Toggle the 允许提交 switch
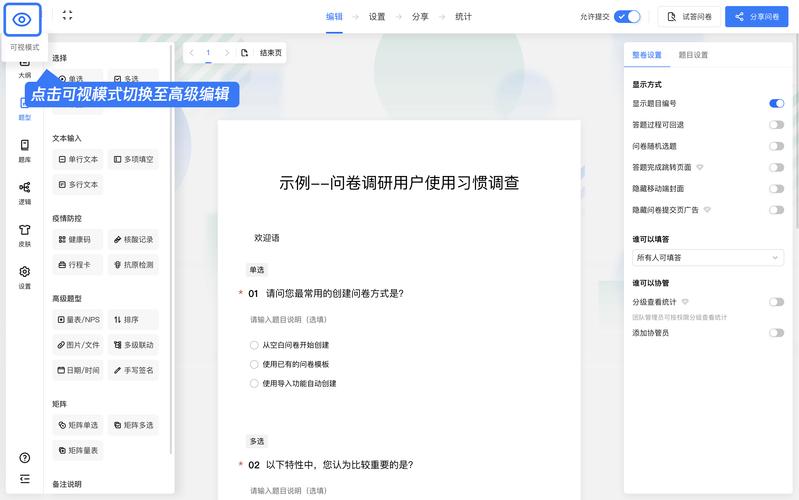The image size is (799, 500). (627, 17)
